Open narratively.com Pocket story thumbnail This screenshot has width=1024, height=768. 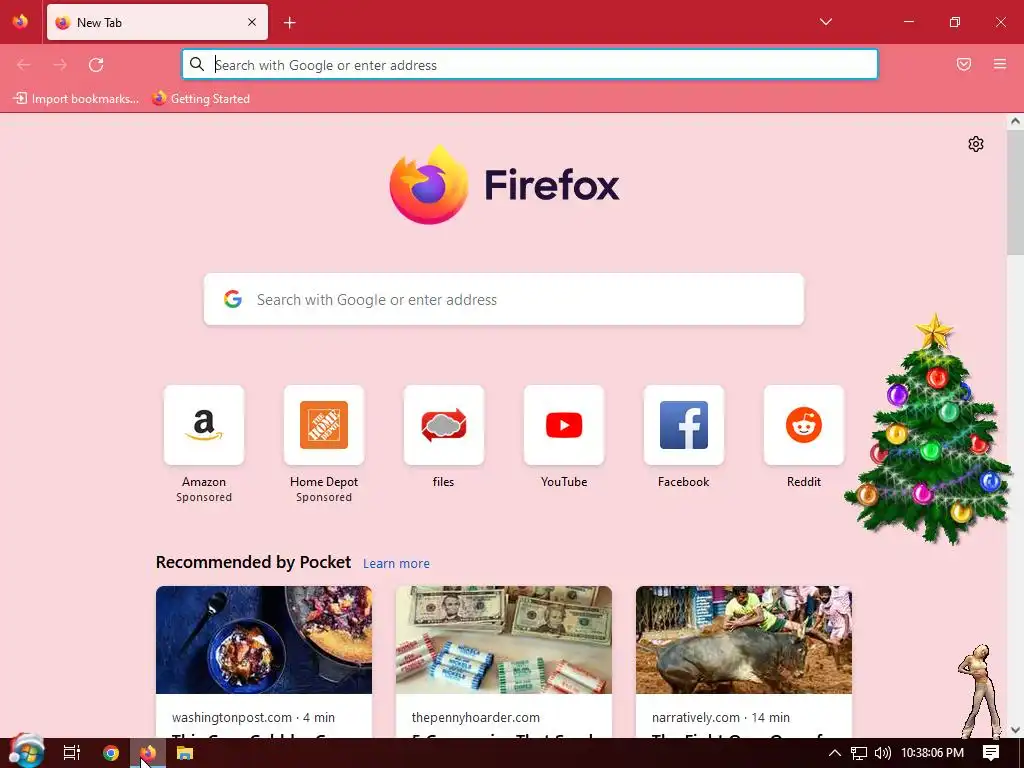click(744, 640)
